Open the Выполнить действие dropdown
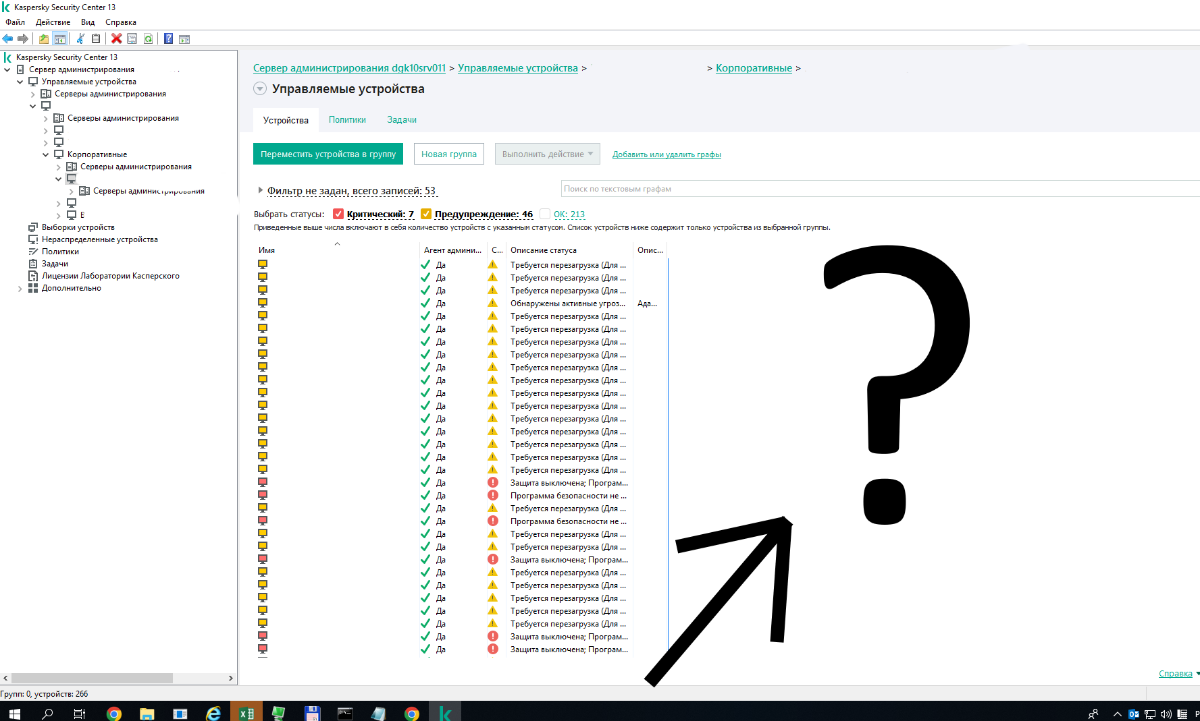This screenshot has height=721, width=1200. click(x=547, y=154)
